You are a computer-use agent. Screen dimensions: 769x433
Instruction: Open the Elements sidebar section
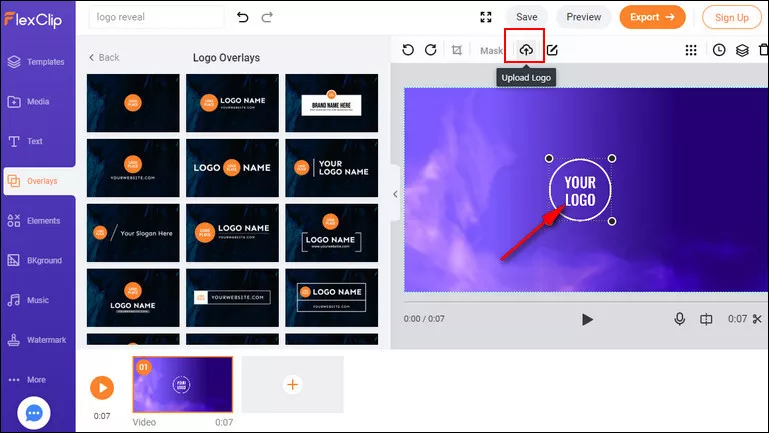[34, 221]
